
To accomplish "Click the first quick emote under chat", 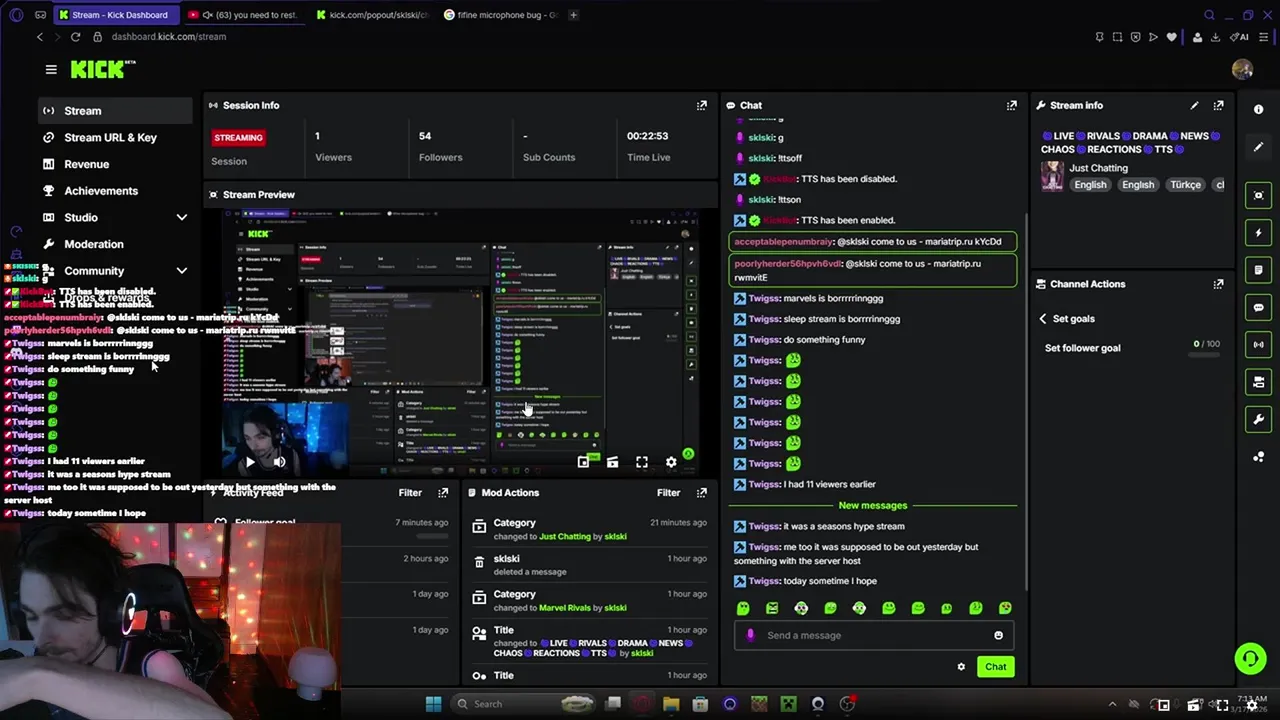I will (743, 608).
